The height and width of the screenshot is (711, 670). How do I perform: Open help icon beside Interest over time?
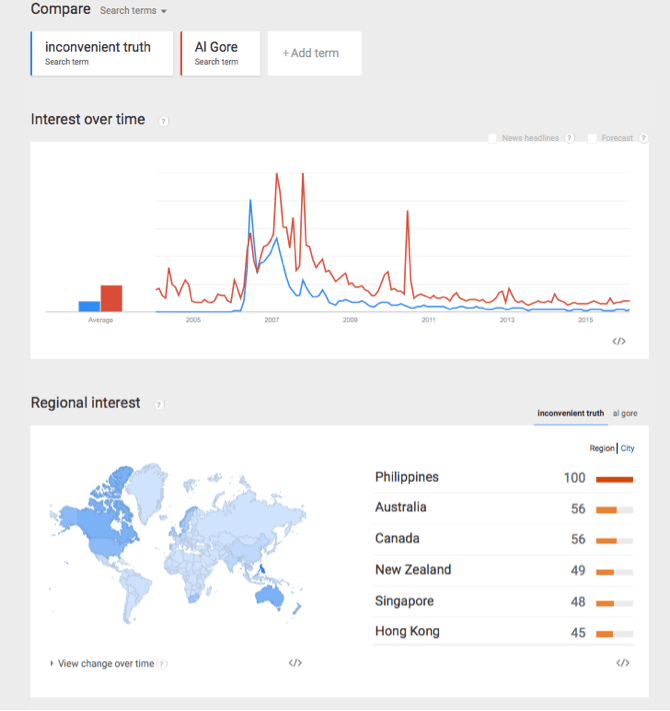tap(164, 121)
